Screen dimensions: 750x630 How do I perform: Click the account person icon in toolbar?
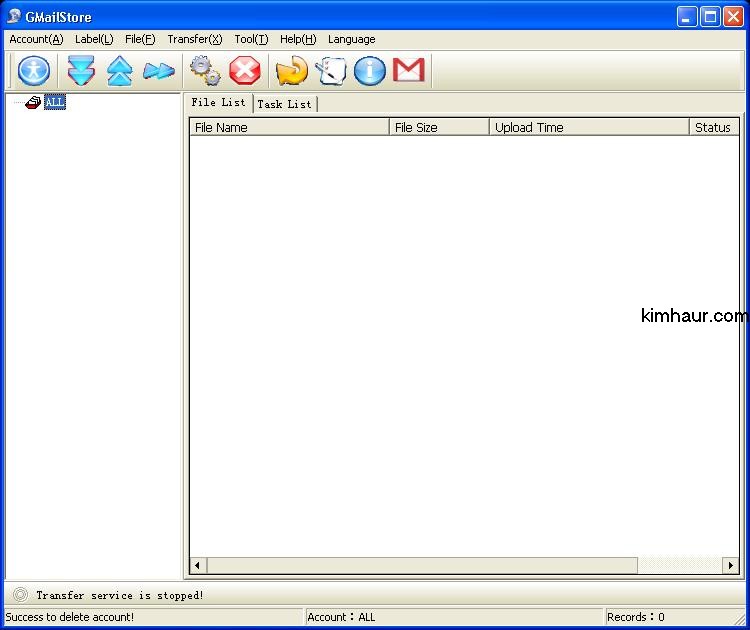coord(34,70)
